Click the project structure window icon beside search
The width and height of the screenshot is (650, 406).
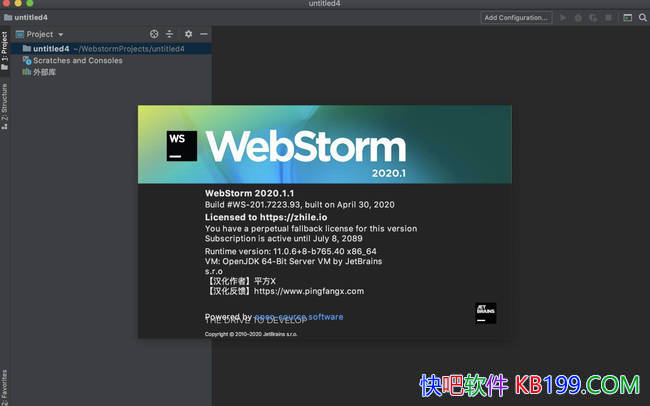click(627, 17)
